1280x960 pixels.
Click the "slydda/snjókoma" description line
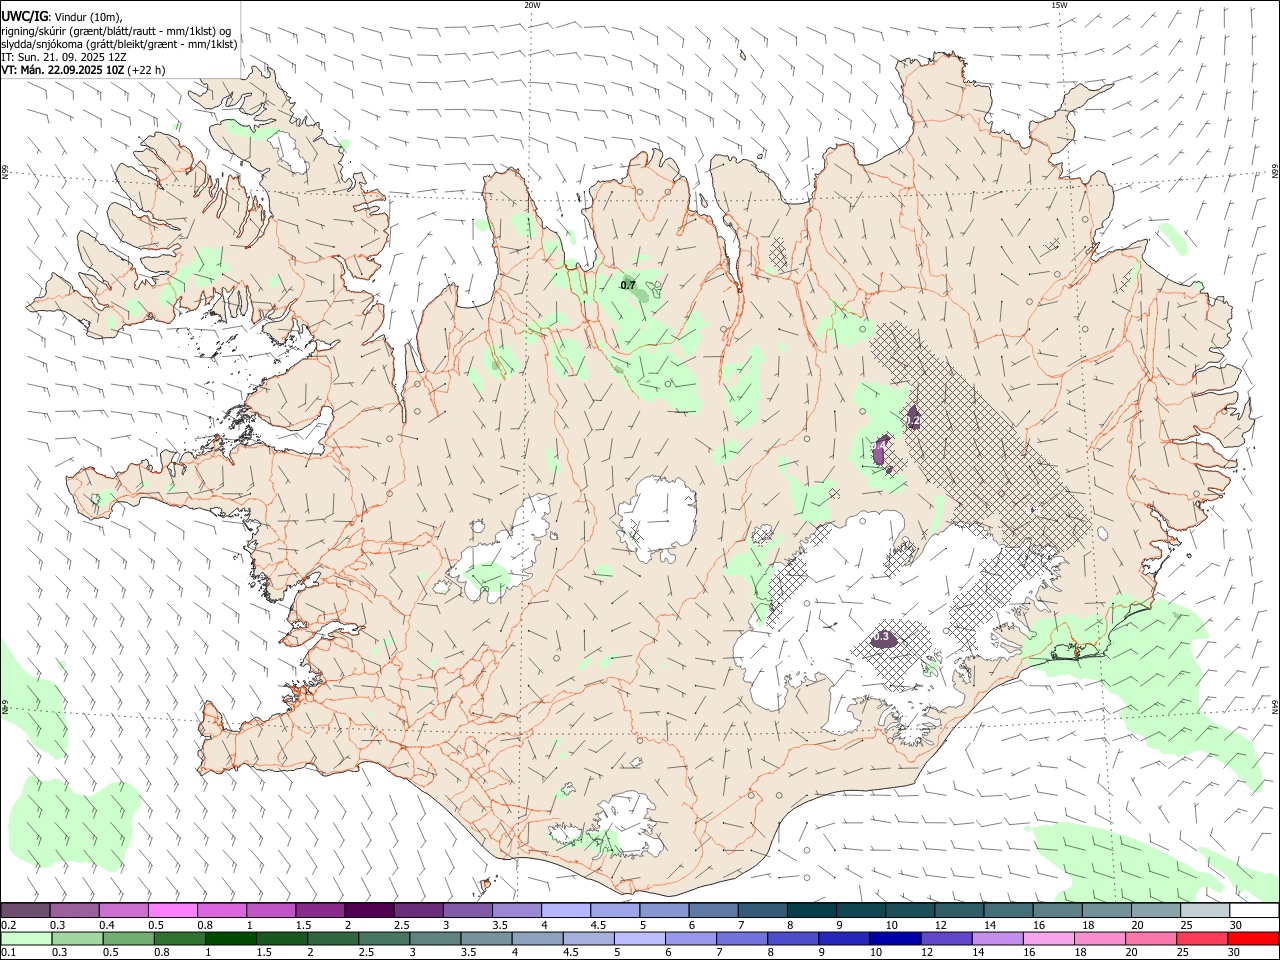119,44
